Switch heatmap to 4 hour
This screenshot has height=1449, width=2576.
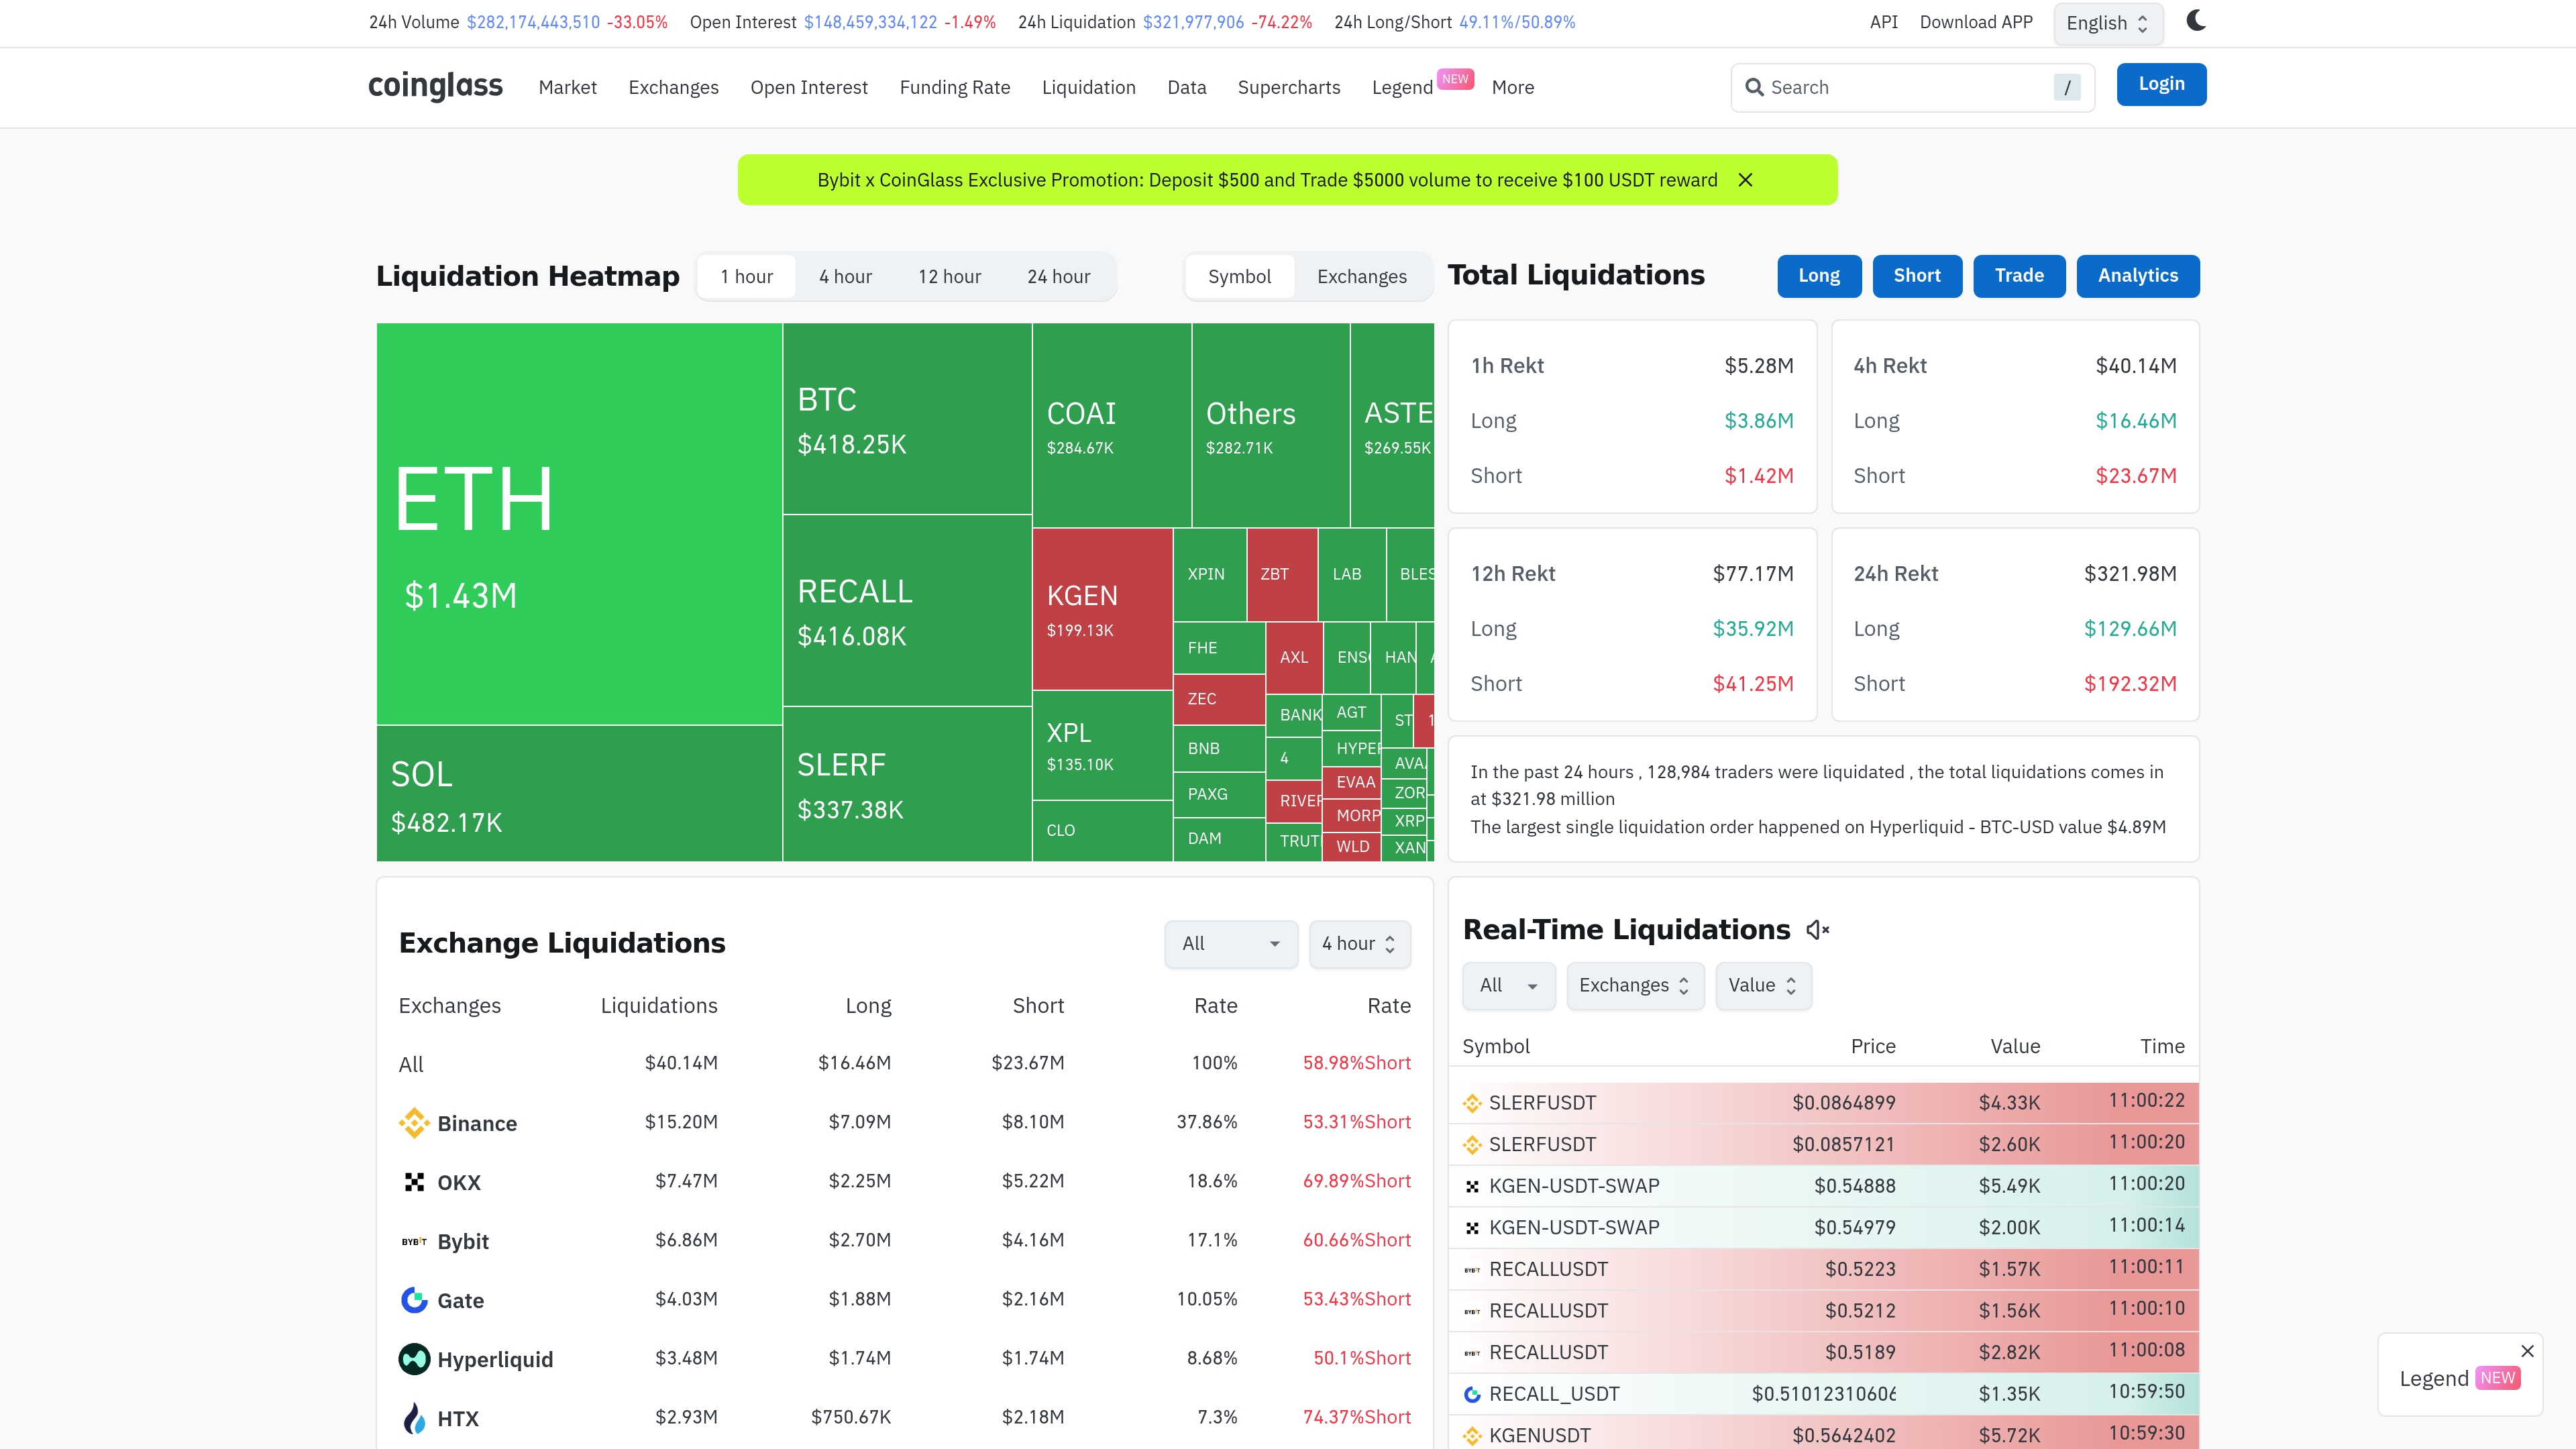pos(845,277)
